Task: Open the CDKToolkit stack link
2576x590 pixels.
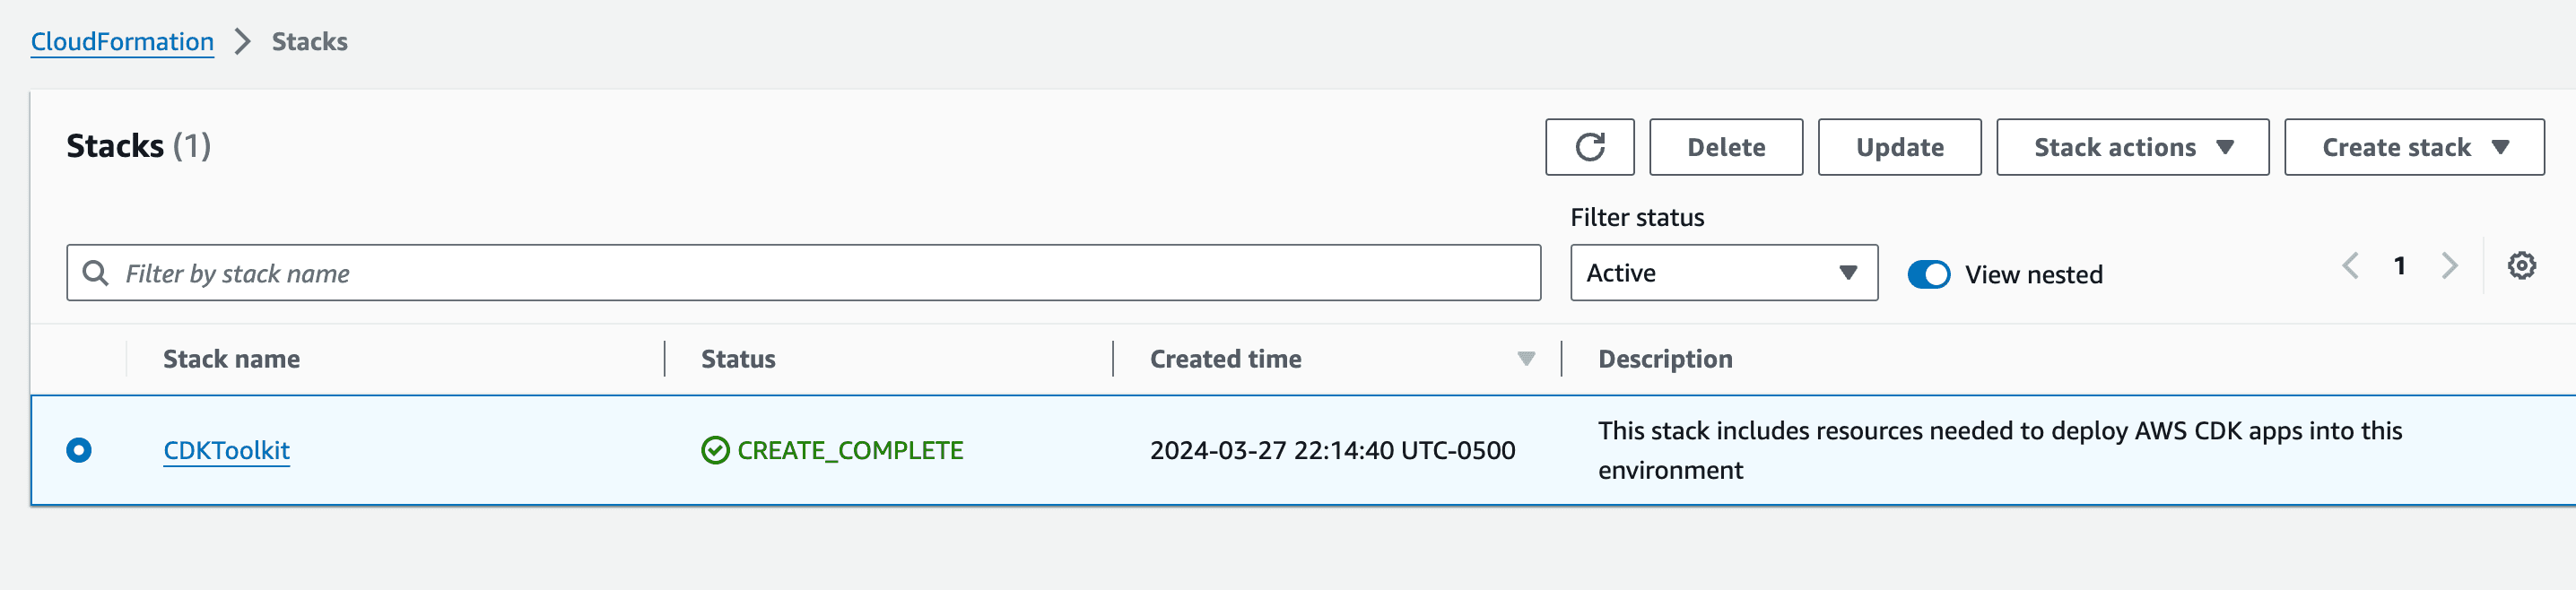Action: pyautogui.click(x=226, y=451)
